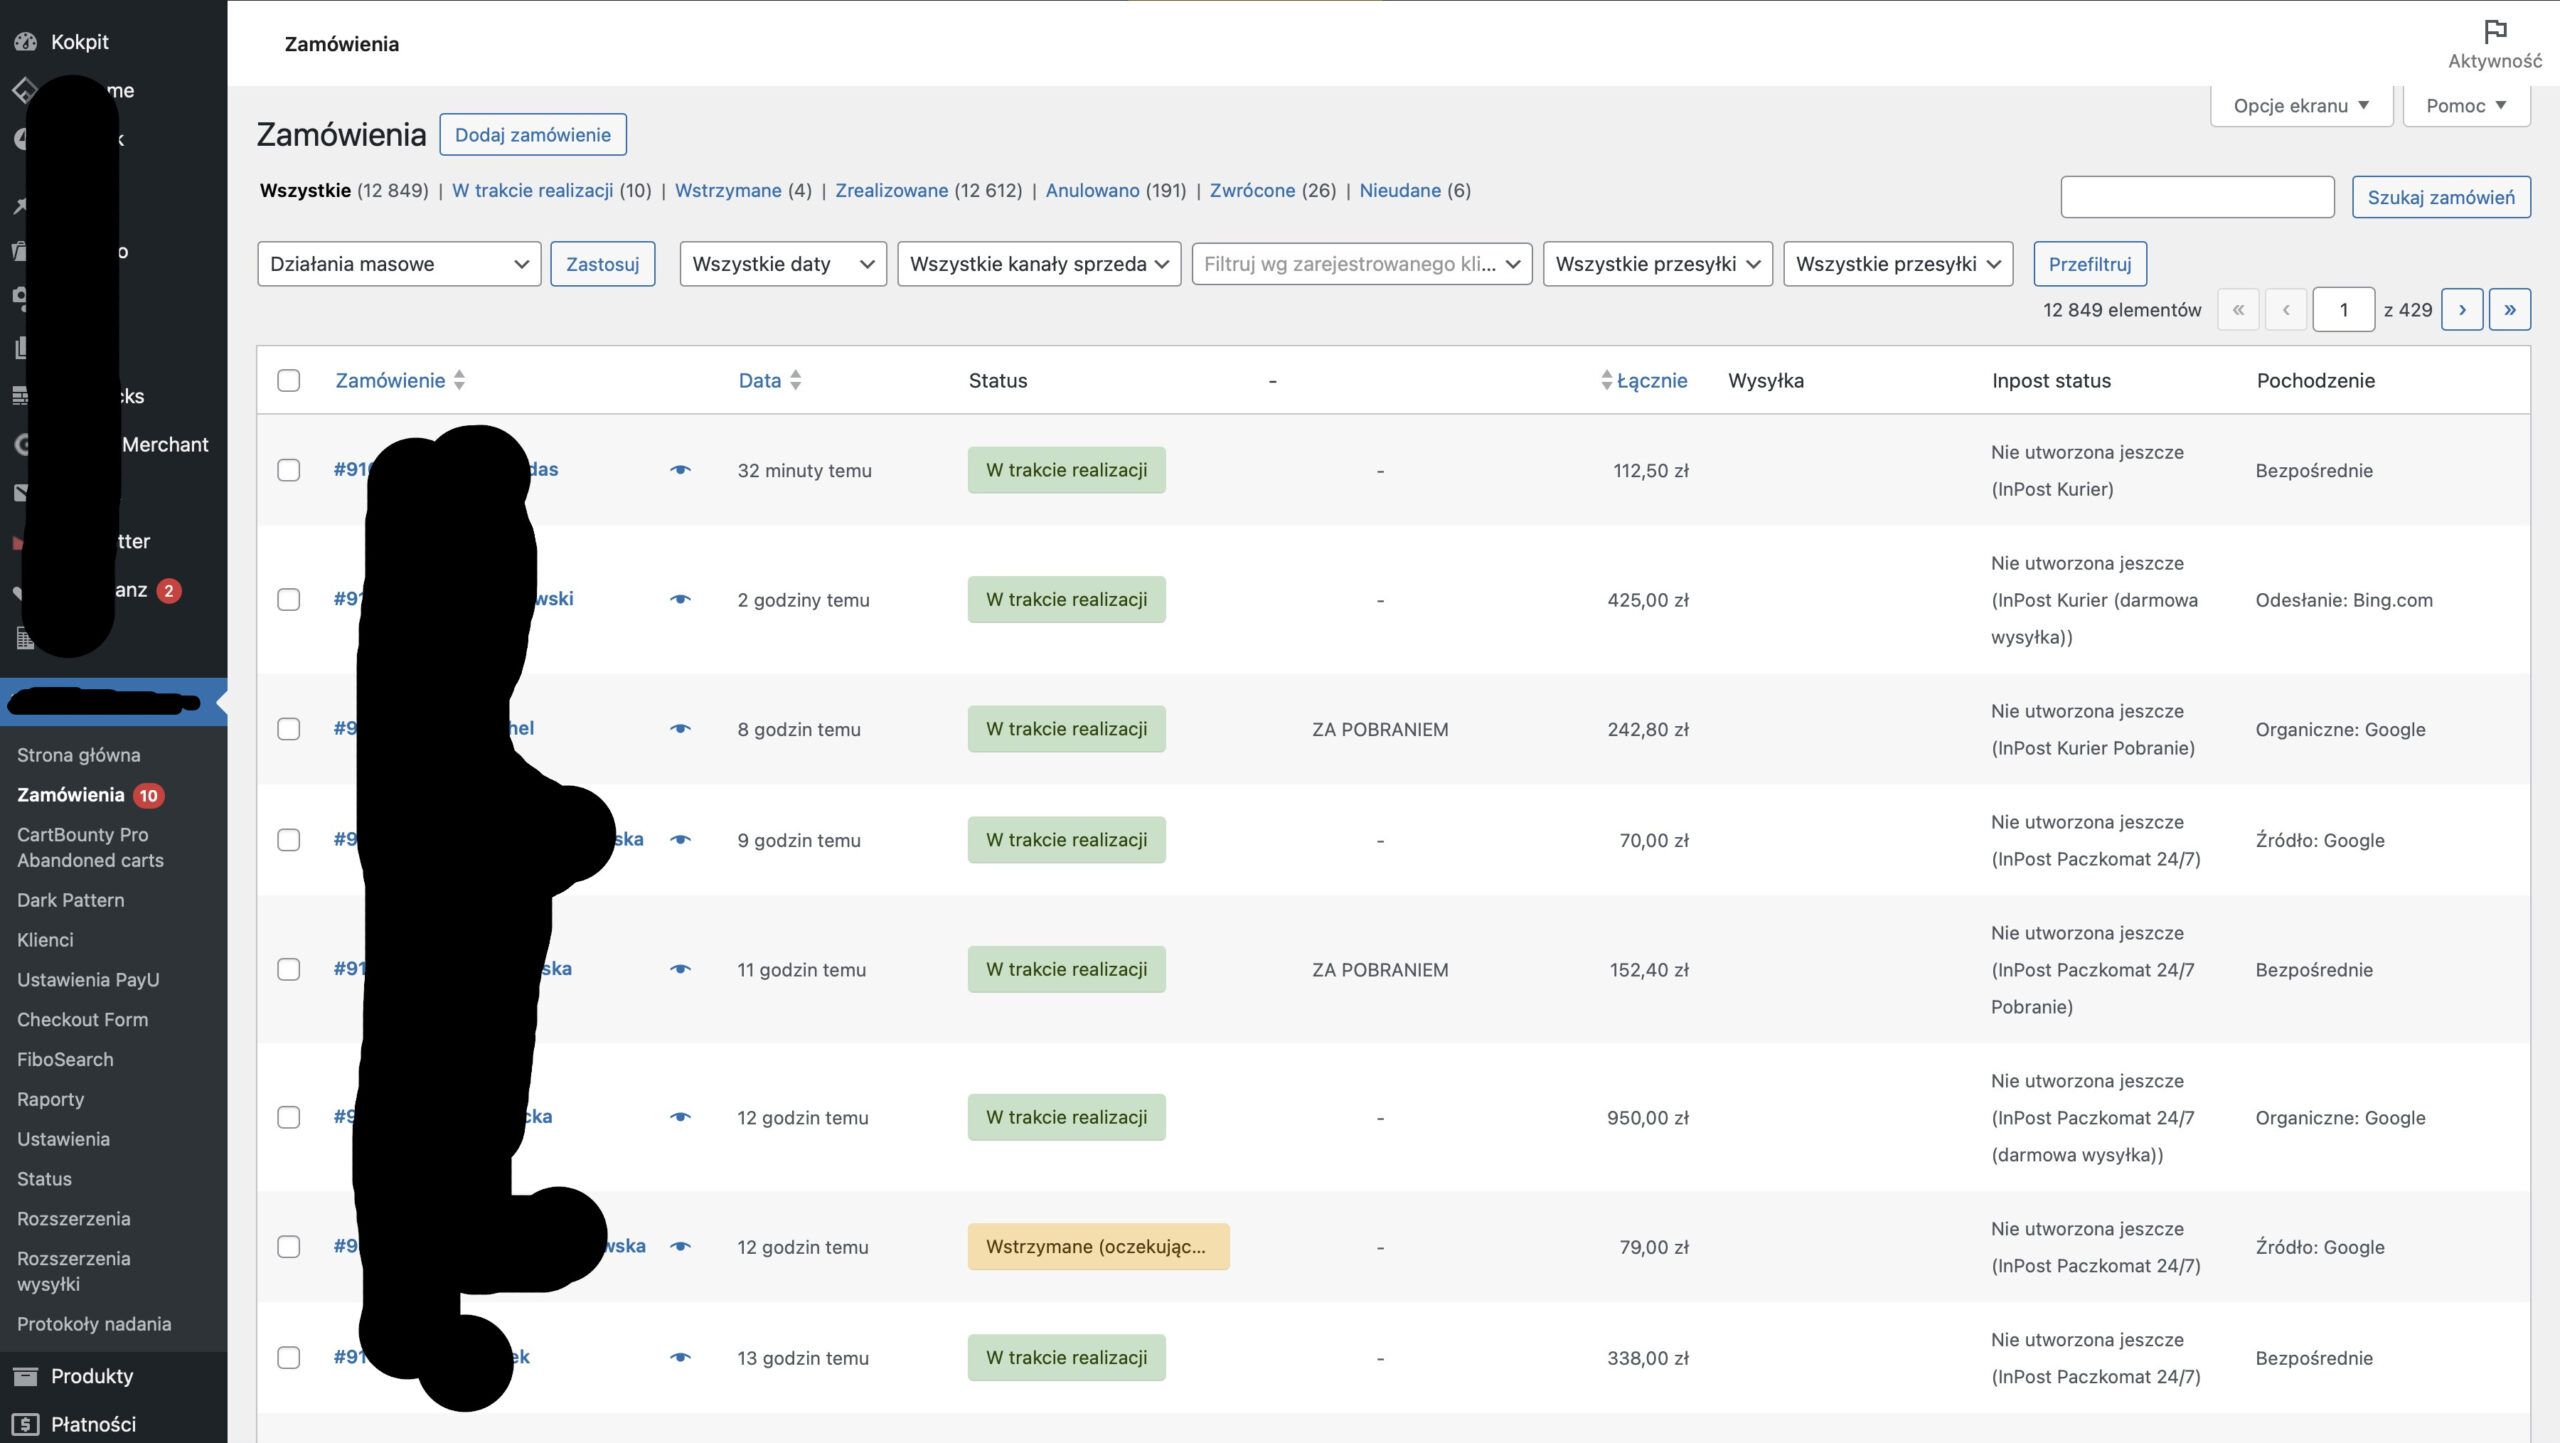Open the Kokpit dashboard icon
This screenshot has height=1443, width=2560.
tap(26, 42)
